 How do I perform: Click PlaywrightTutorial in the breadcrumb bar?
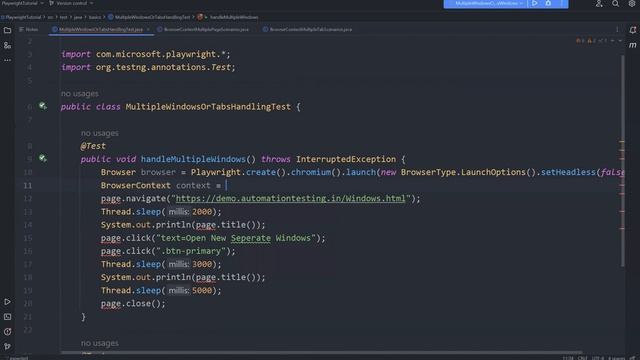pos(21,17)
